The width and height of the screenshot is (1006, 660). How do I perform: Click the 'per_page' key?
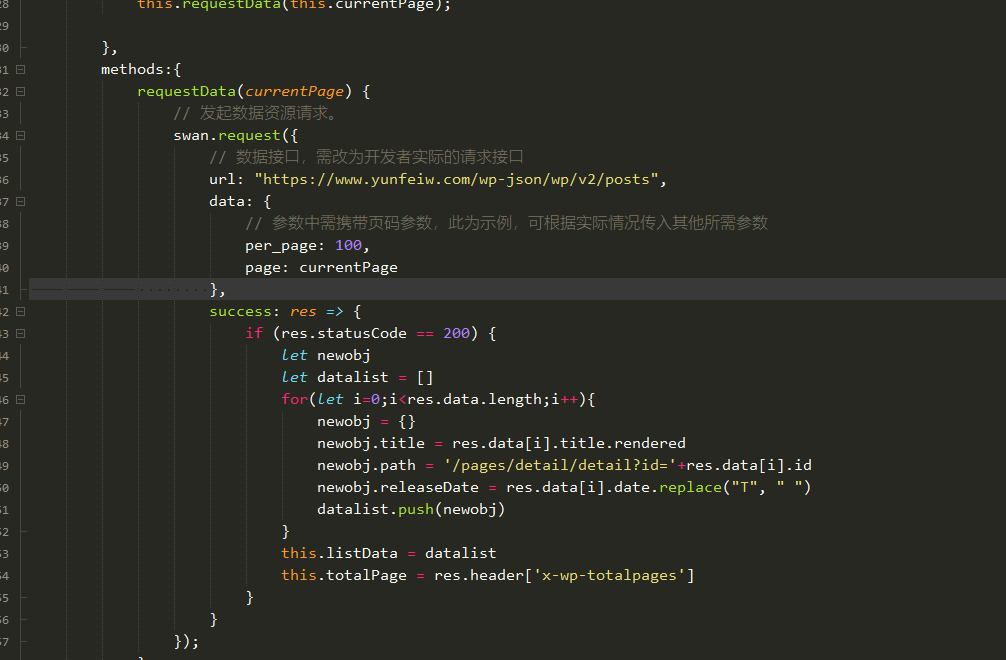(281, 246)
